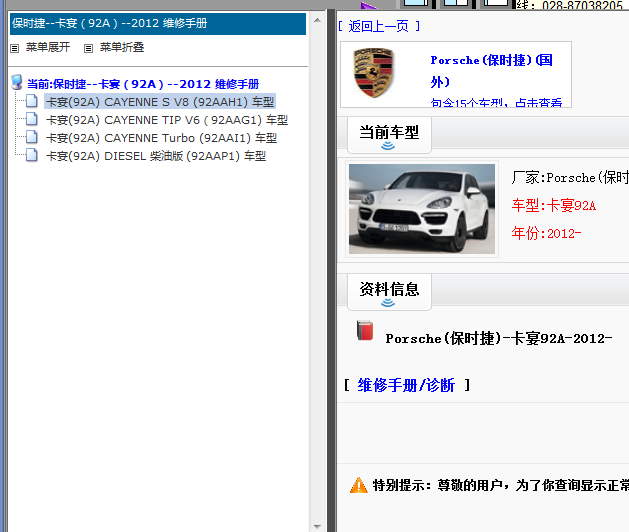
Task: Collapse all menus with 菜单折叠
Action: tap(122, 47)
